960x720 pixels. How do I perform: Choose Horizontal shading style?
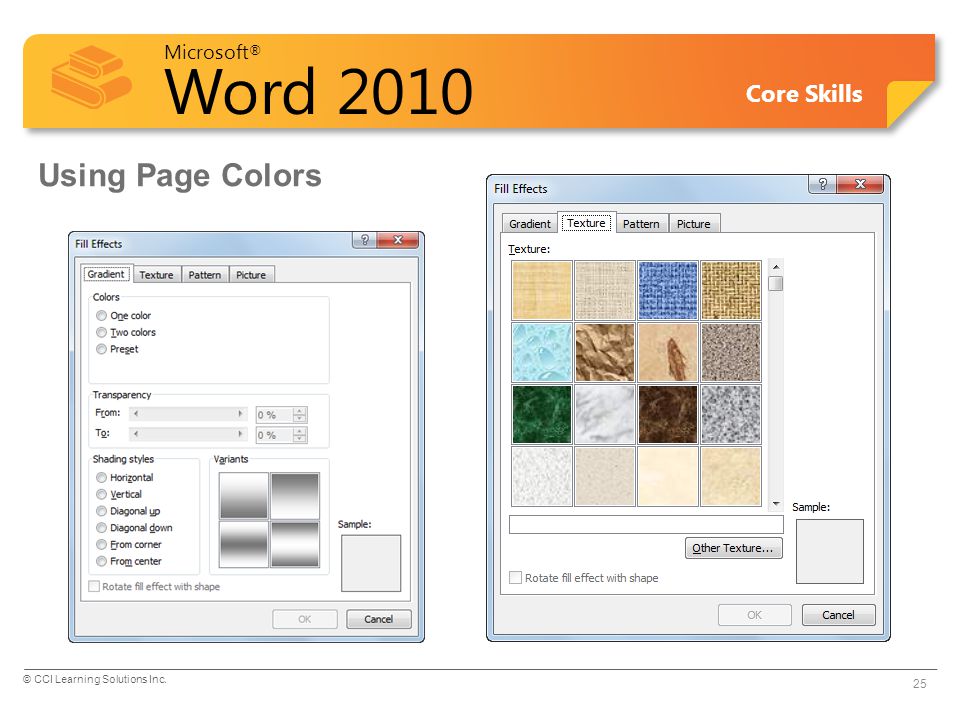pyautogui.click(x=102, y=478)
